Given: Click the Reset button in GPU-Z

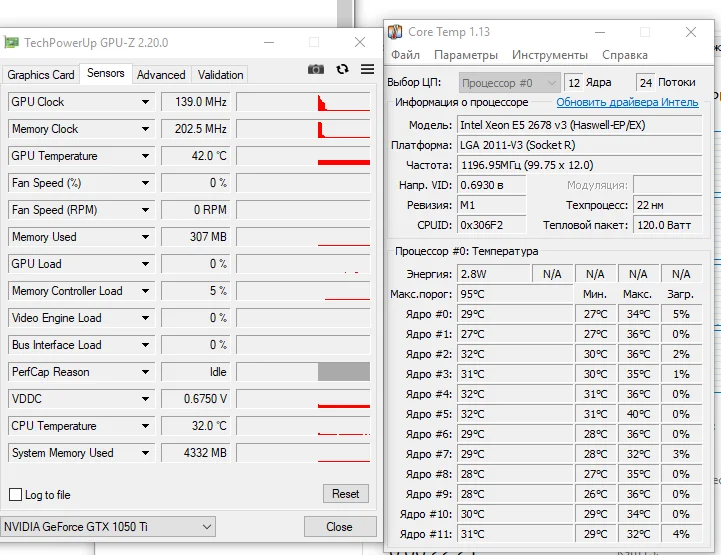Looking at the screenshot, I should click(345, 494).
